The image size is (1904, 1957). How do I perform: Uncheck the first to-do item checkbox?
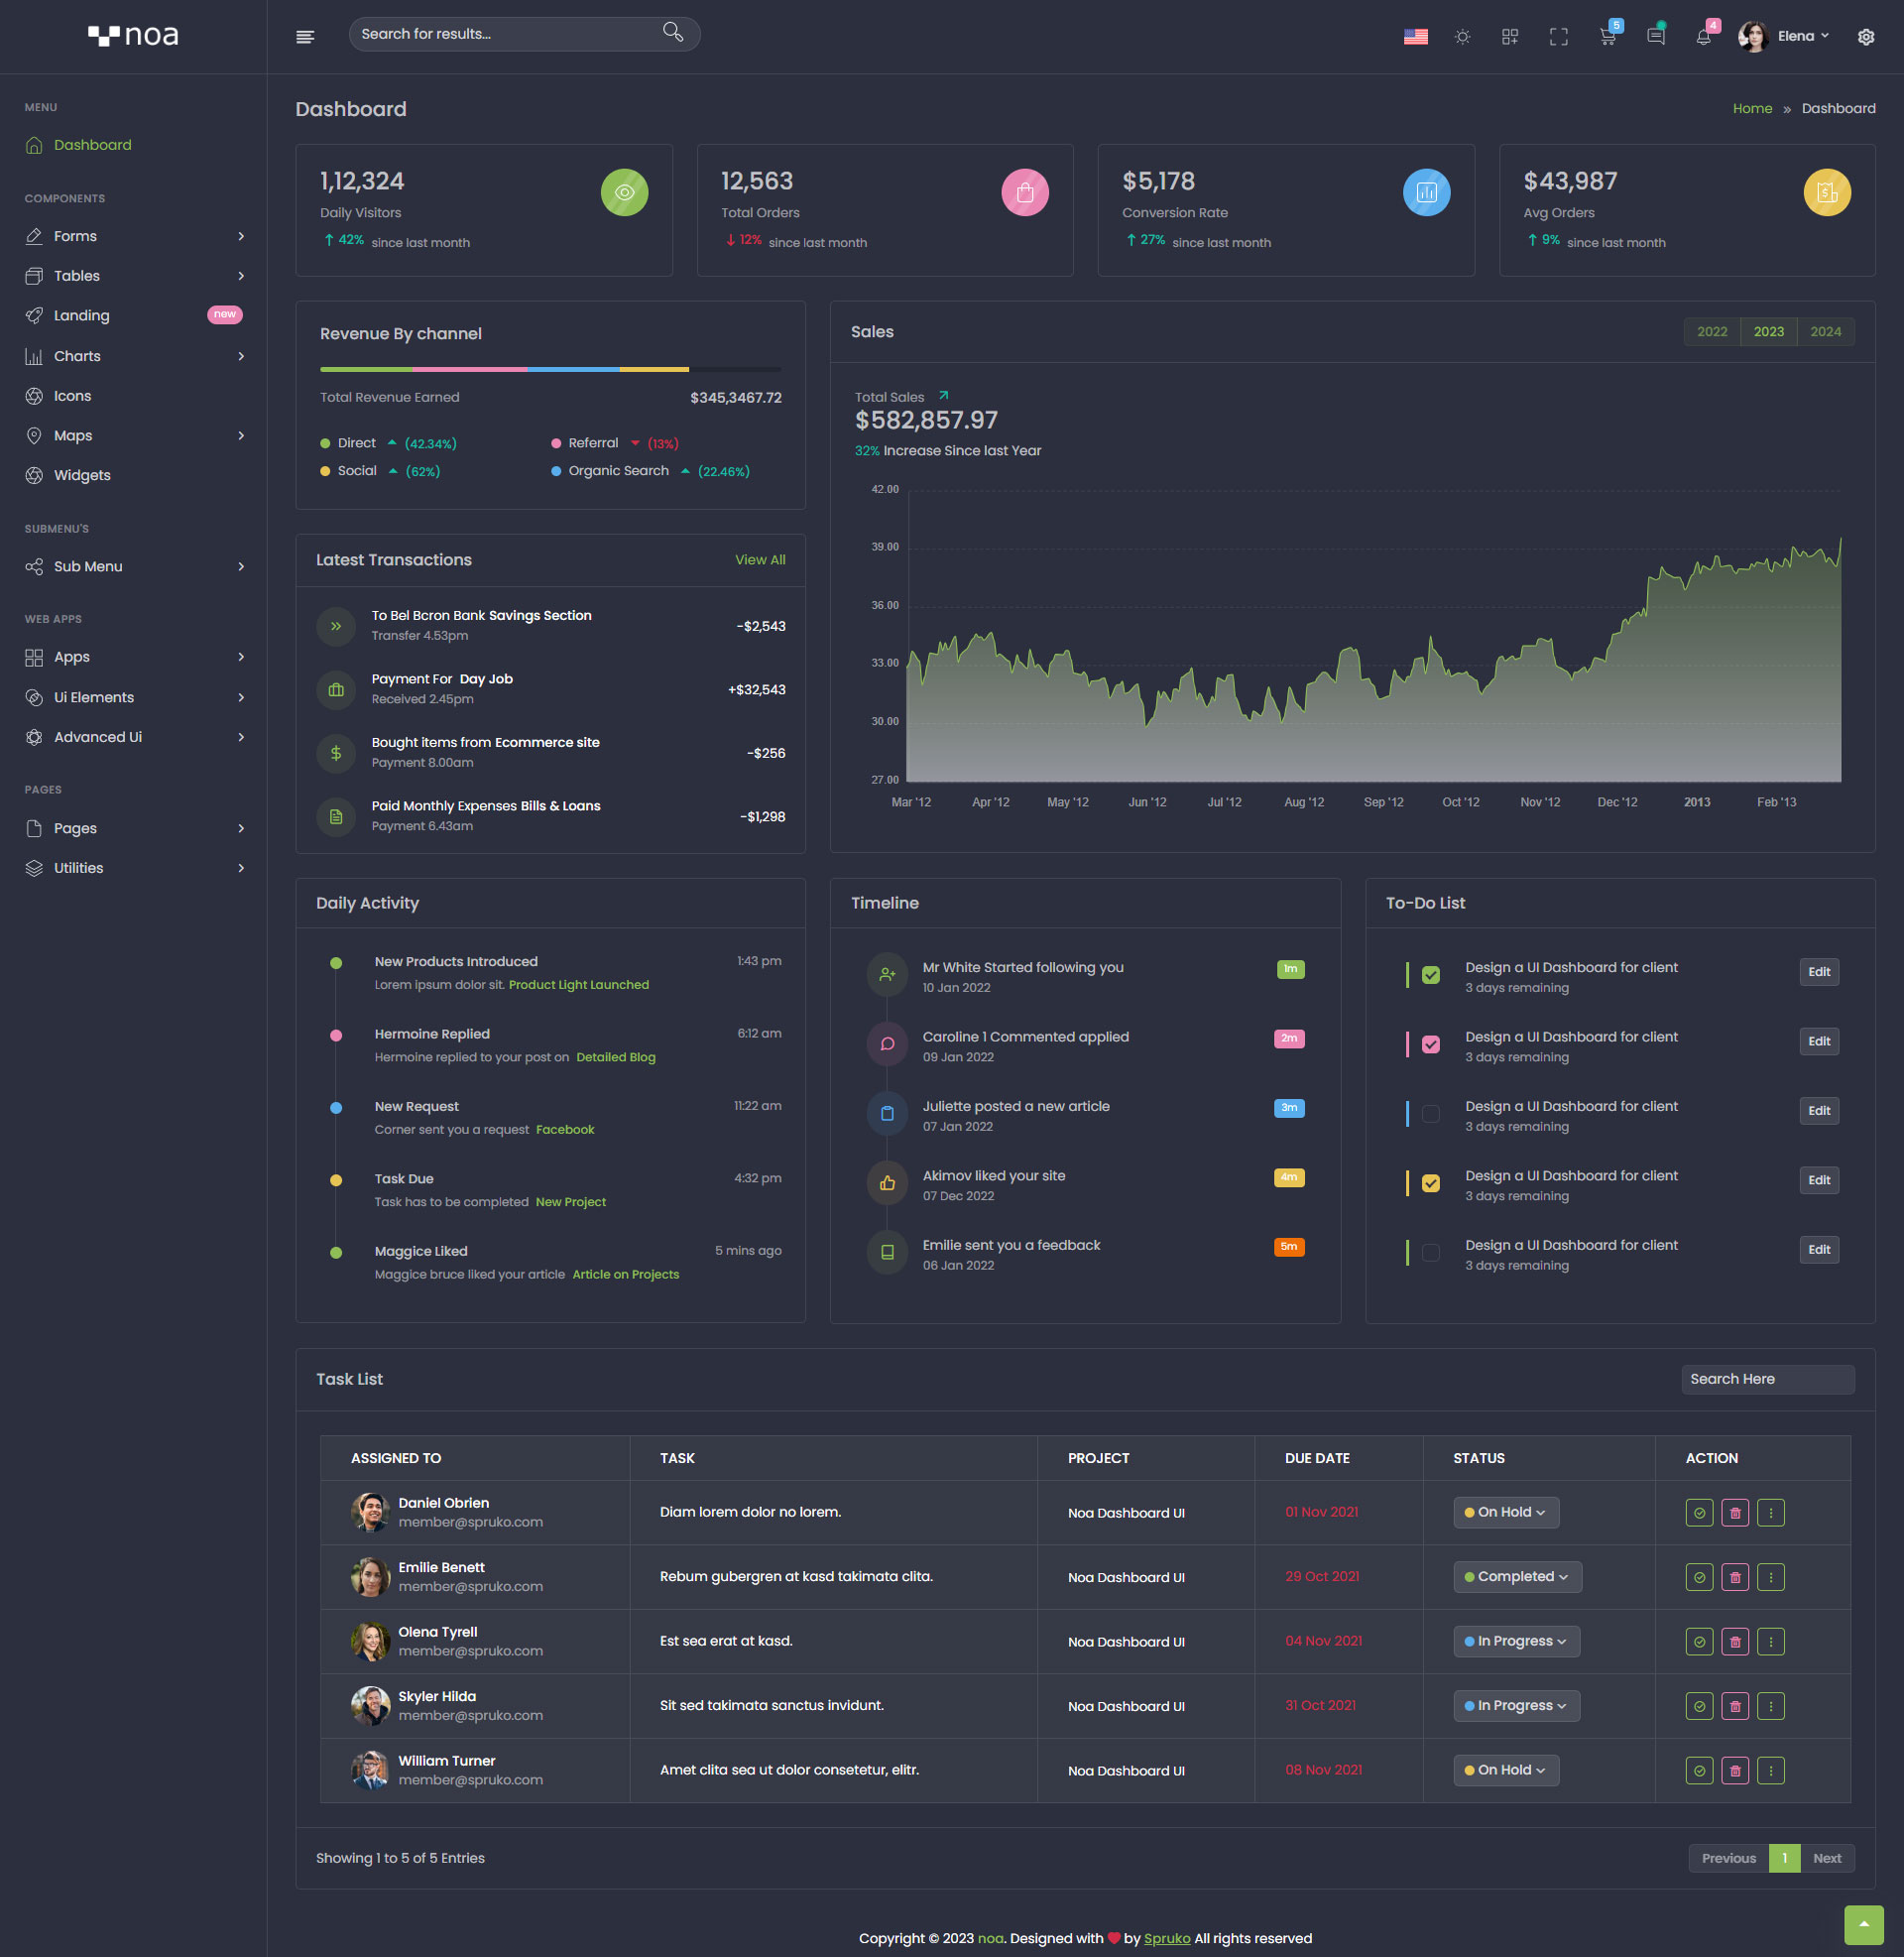(x=1431, y=975)
